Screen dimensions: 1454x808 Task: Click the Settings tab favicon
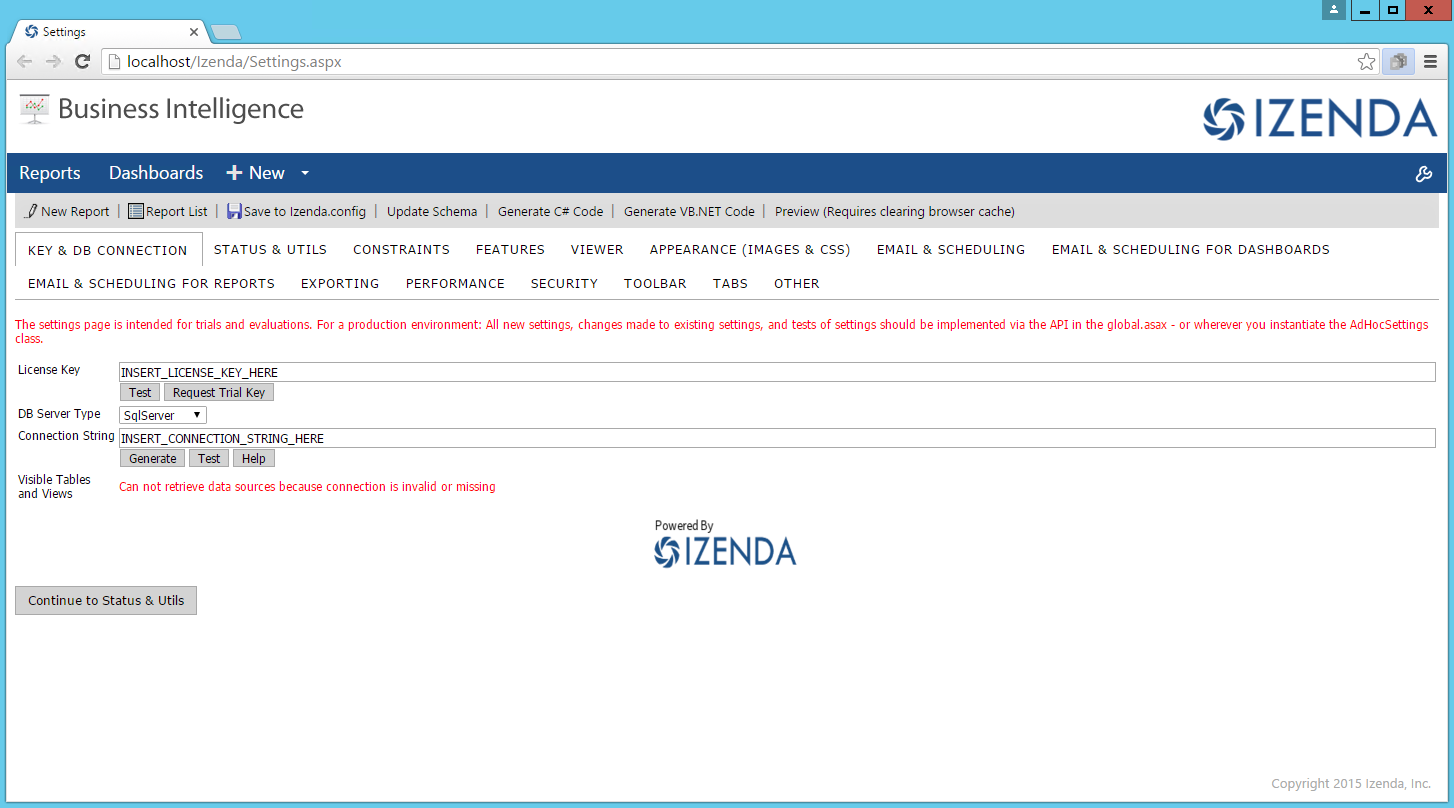point(31,32)
